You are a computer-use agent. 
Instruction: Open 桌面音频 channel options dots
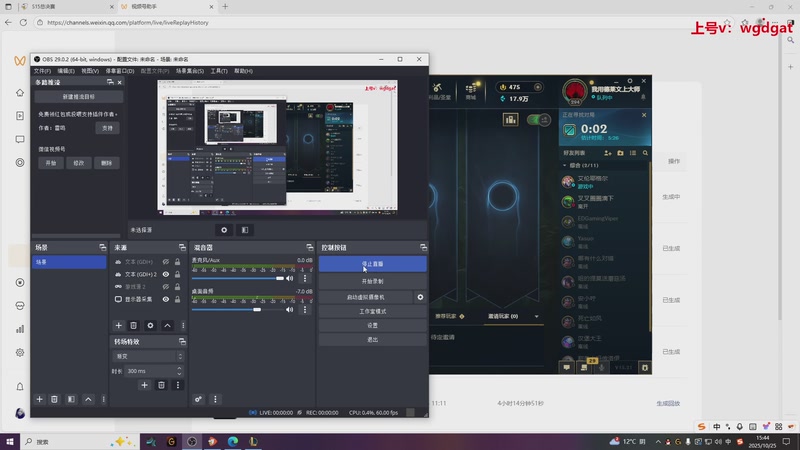(x=305, y=310)
